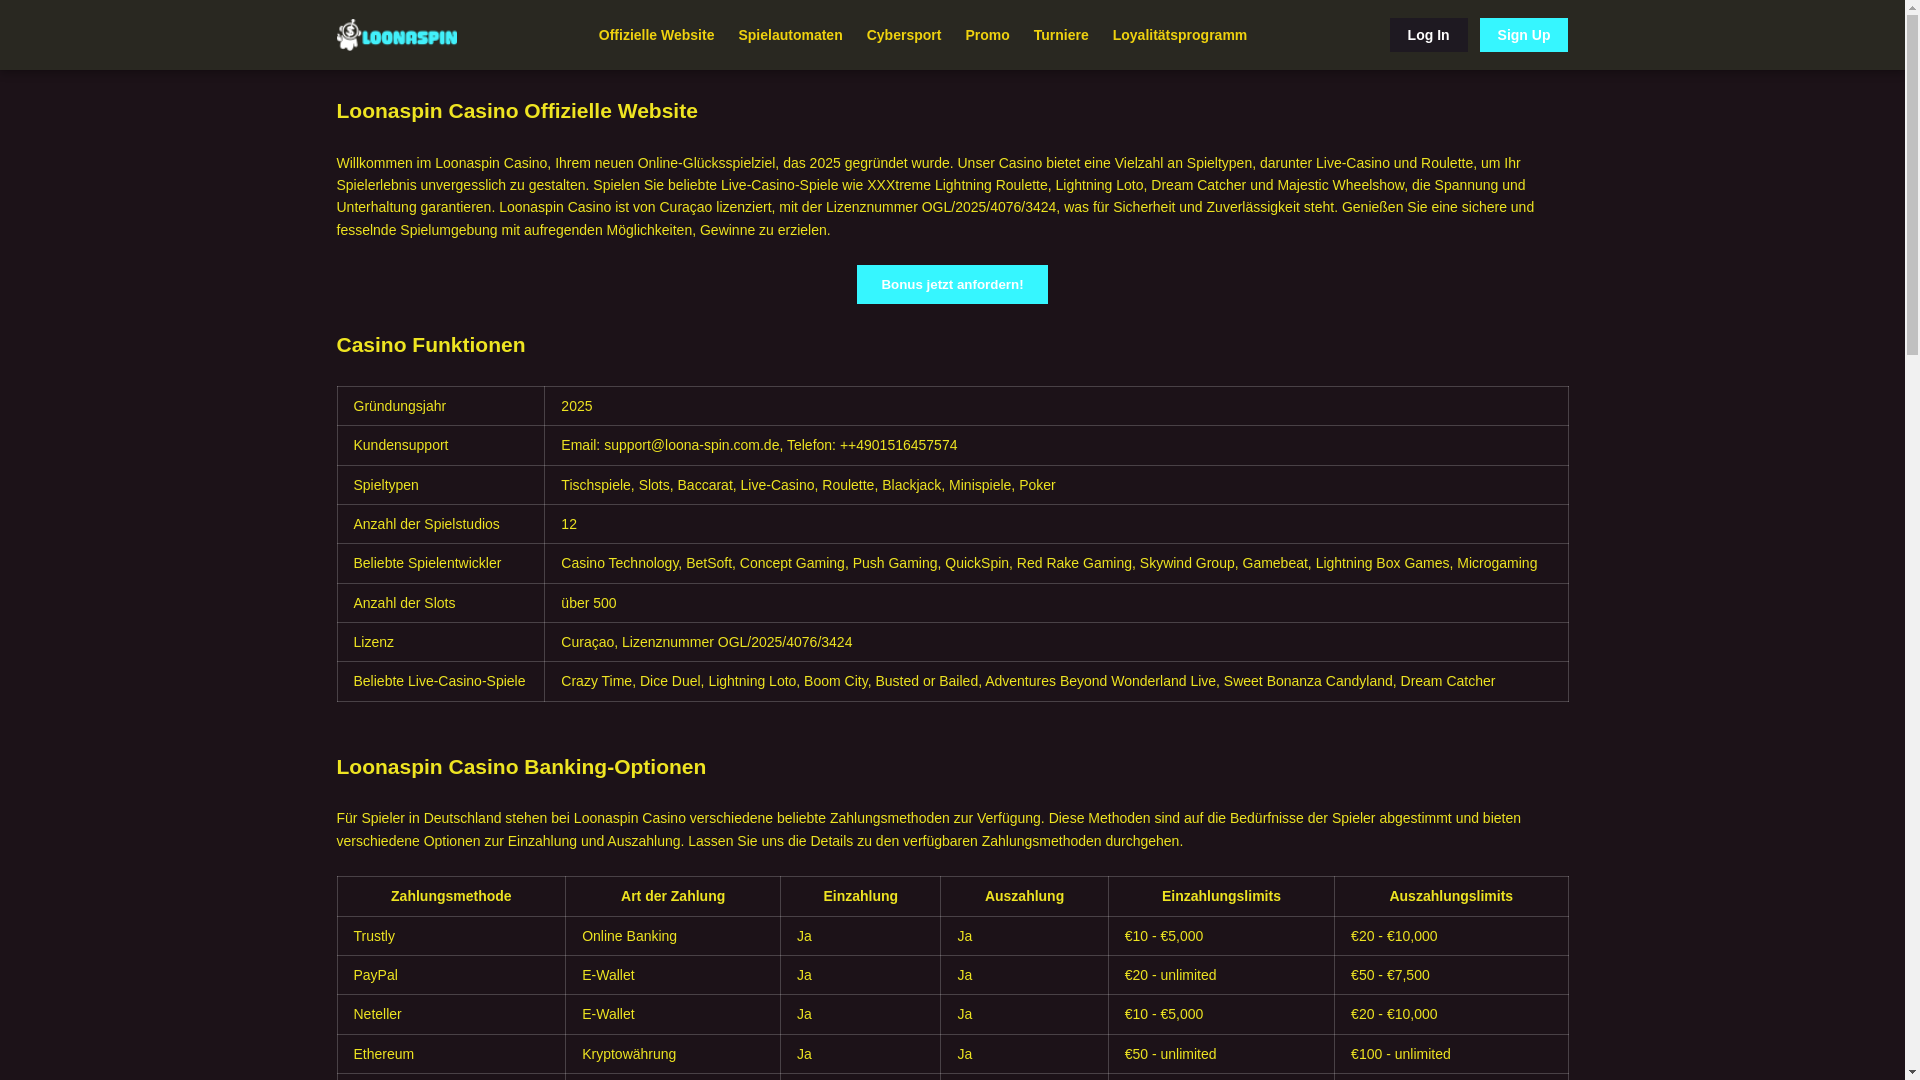Click Ethereum's €50 - unlimited deposit limit

tap(1221, 1054)
